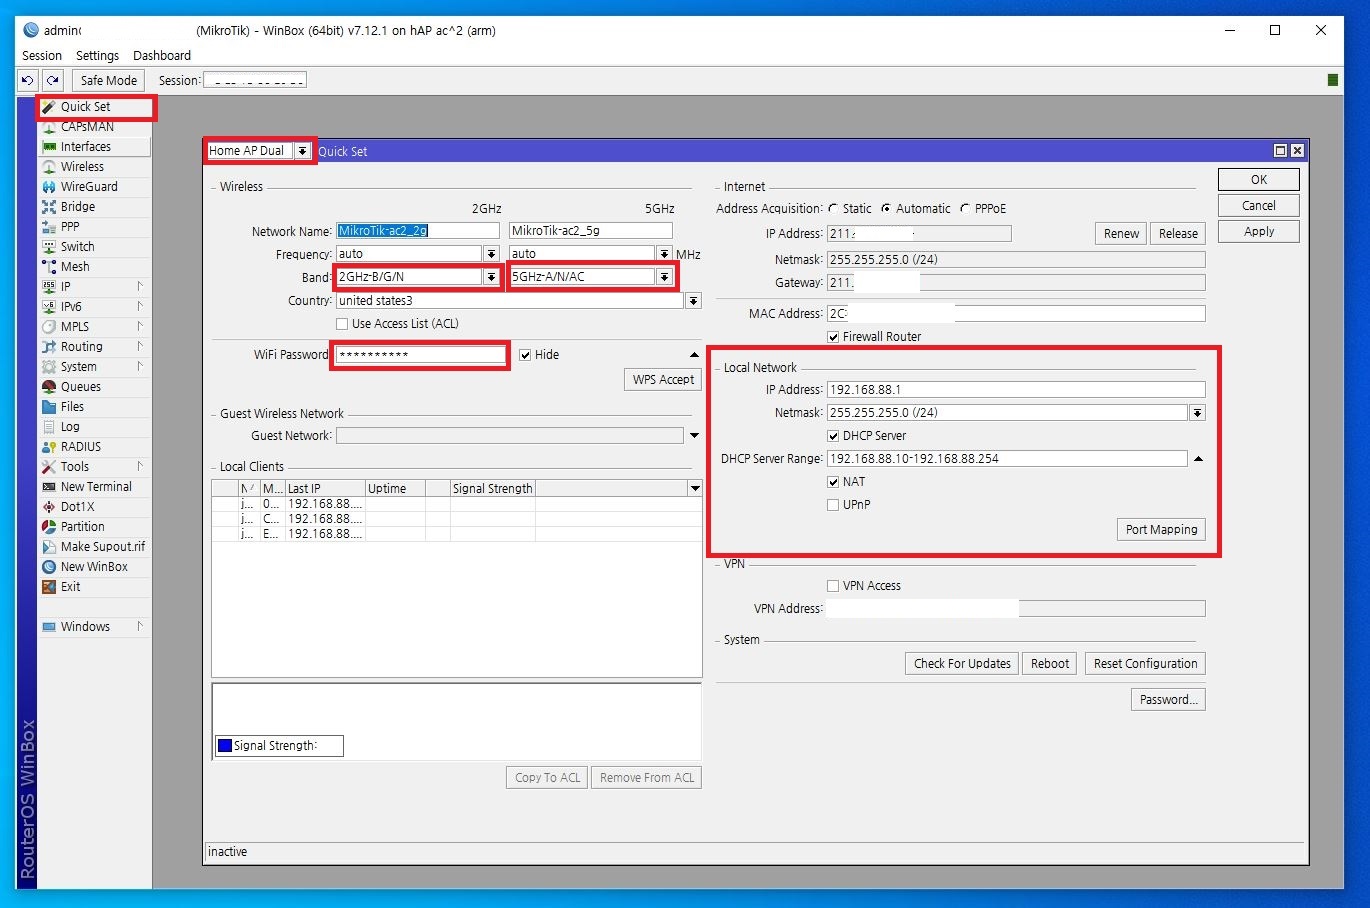Expand the System submenu
Viewport: 1370px width, 908px height.
pos(140,367)
